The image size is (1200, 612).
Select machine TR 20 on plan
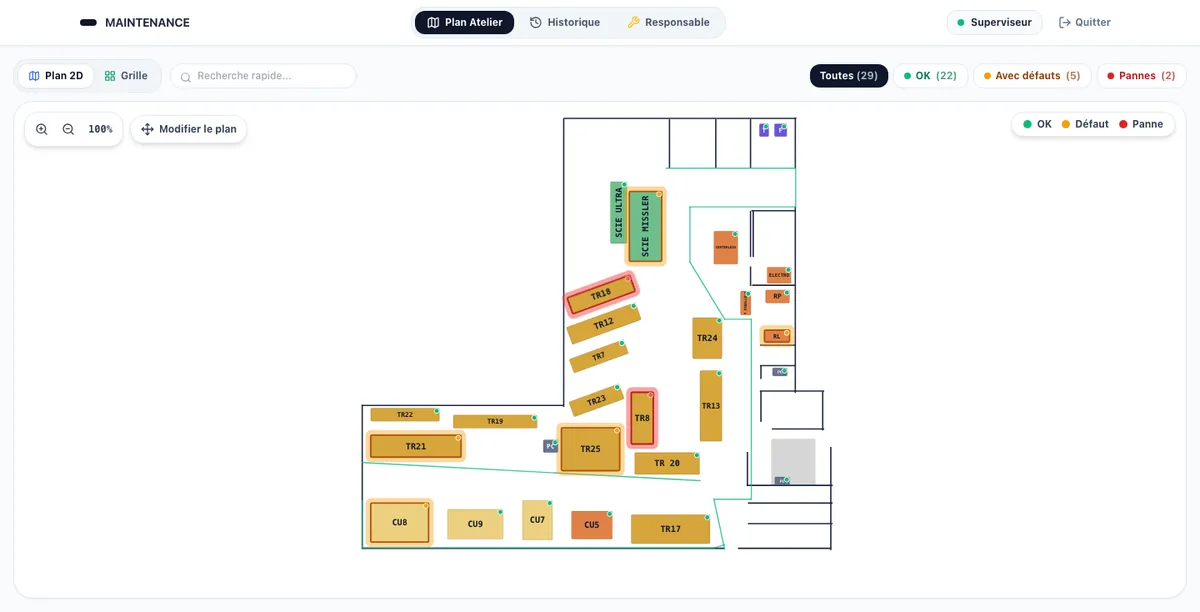tap(667, 463)
